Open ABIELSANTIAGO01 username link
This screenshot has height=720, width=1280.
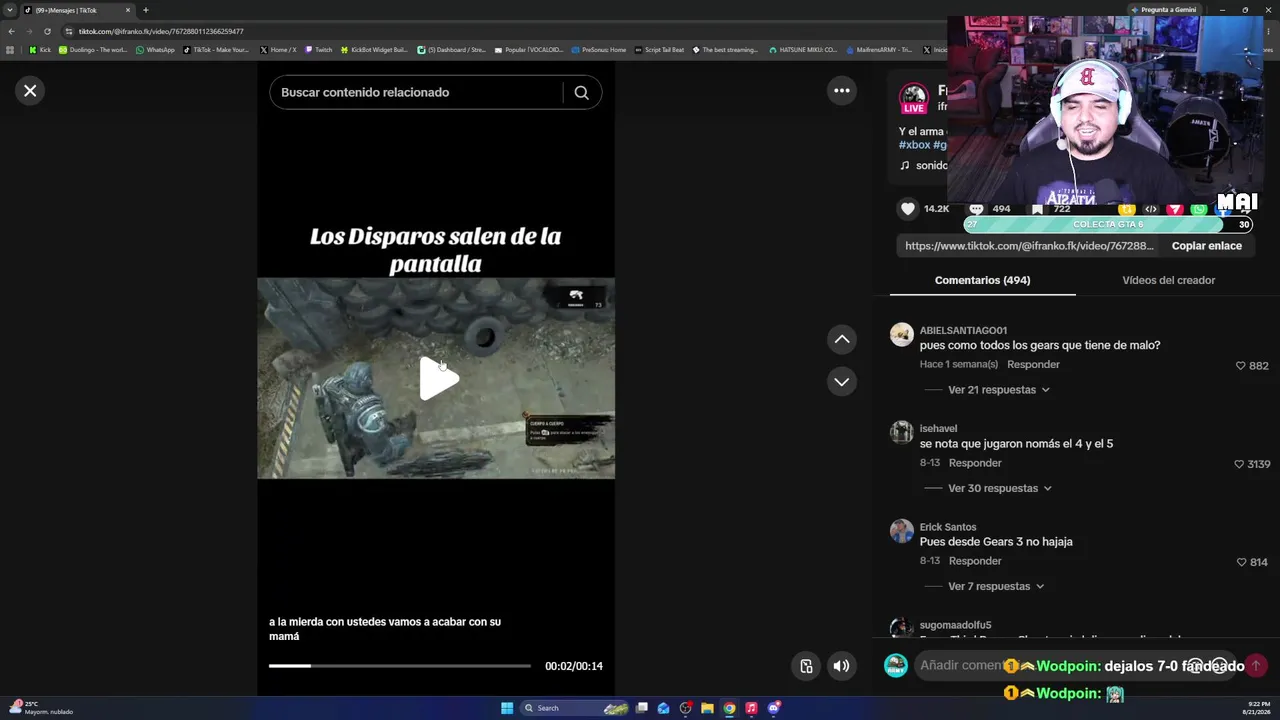[x=963, y=331]
